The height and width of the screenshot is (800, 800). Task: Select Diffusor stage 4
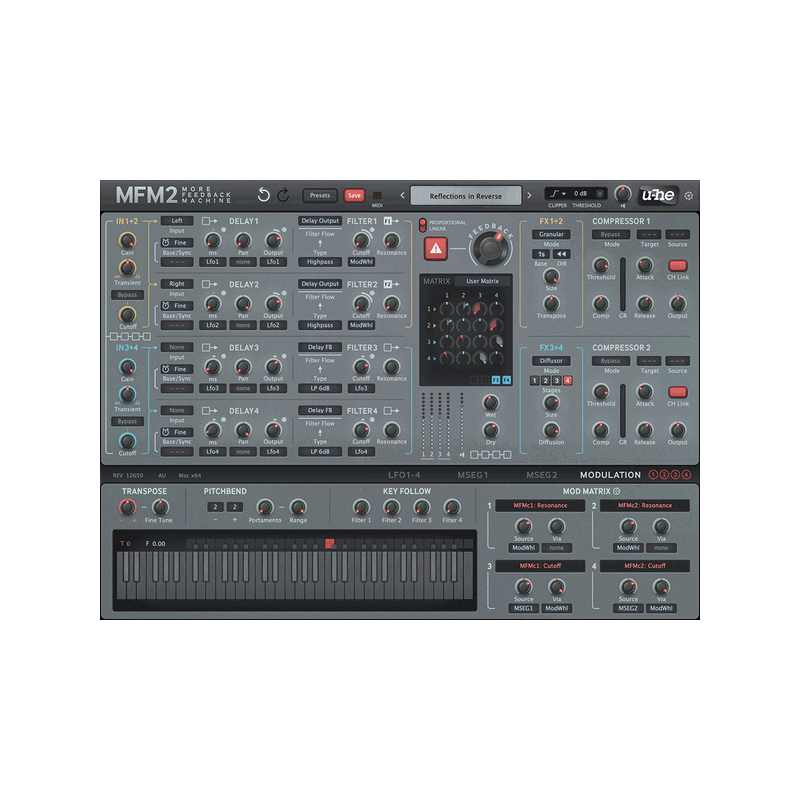click(567, 381)
